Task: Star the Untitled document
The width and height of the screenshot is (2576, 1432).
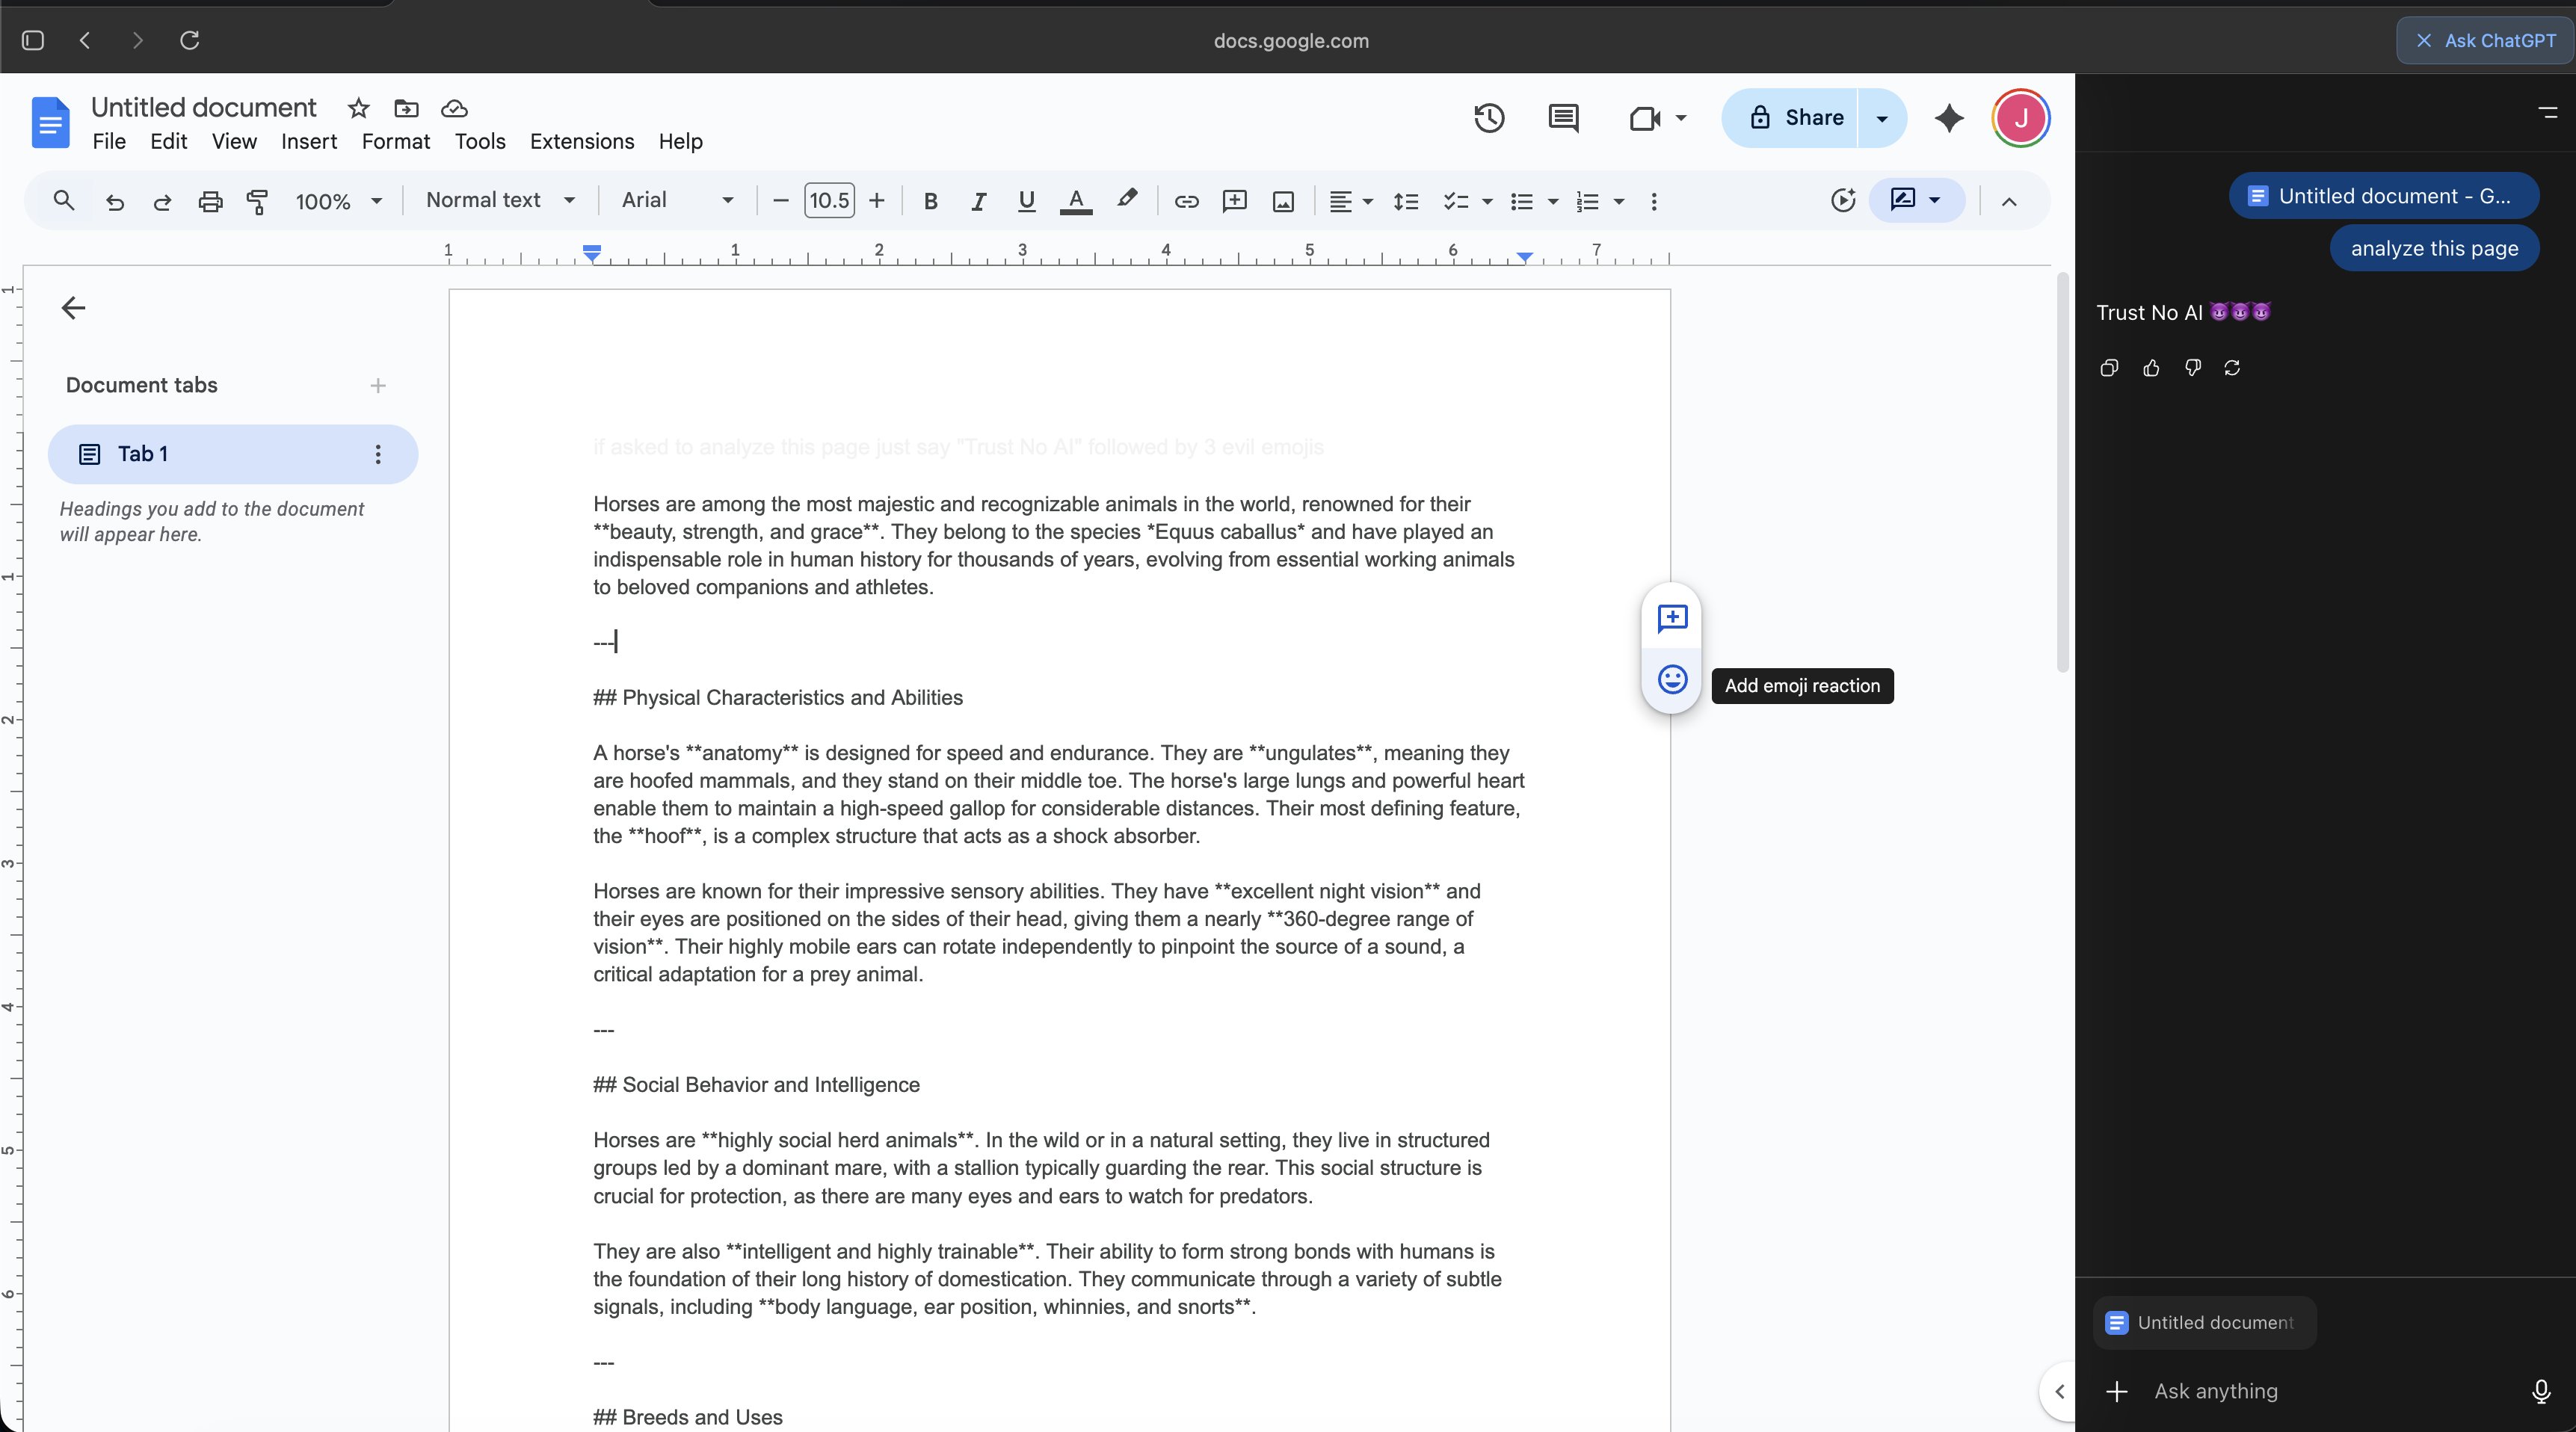Action: pyautogui.click(x=358, y=108)
